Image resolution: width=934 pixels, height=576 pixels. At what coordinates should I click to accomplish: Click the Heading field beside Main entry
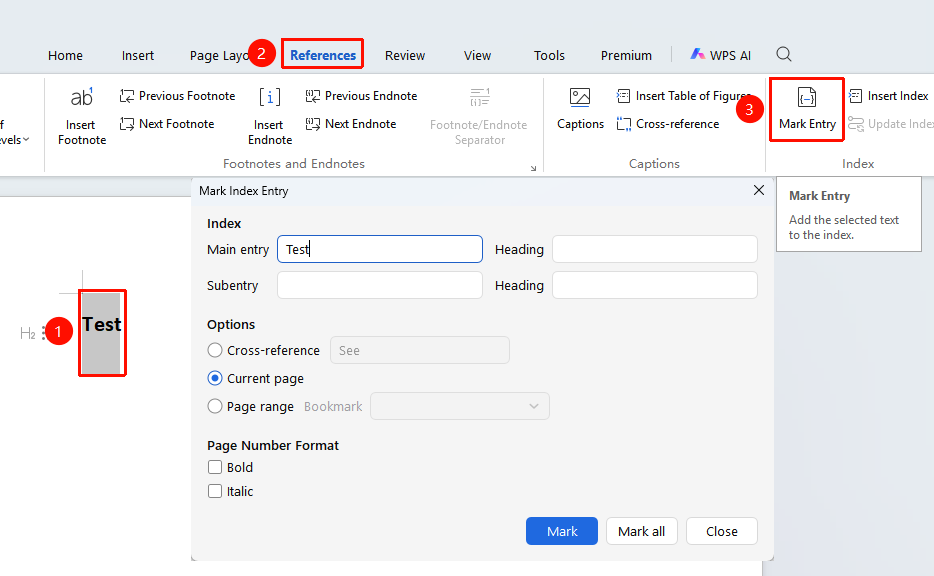(655, 249)
